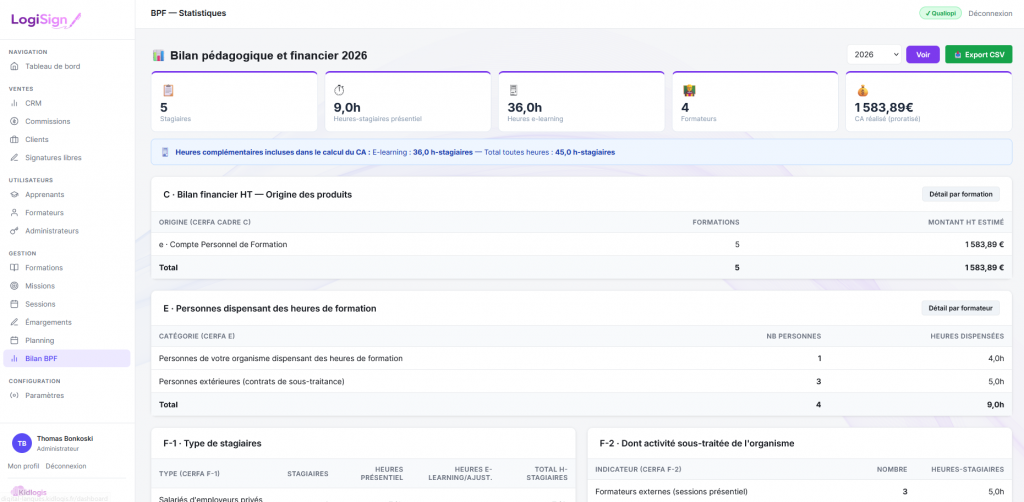
Task: Select Signatures libres menu entry
Action: (x=67, y=157)
